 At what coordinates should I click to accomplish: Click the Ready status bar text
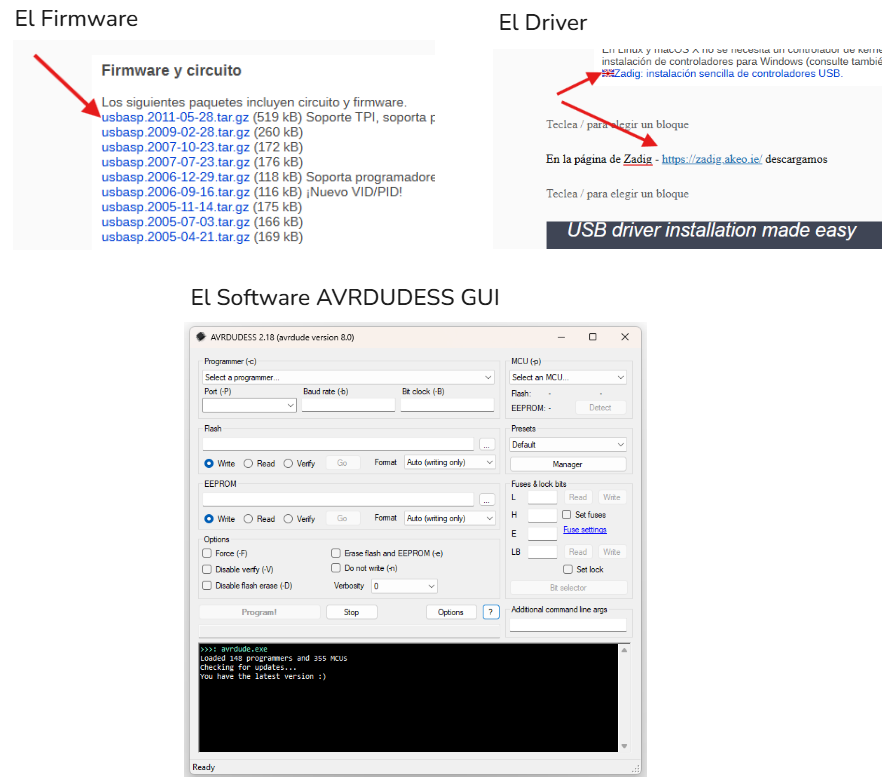click(x=204, y=767)
